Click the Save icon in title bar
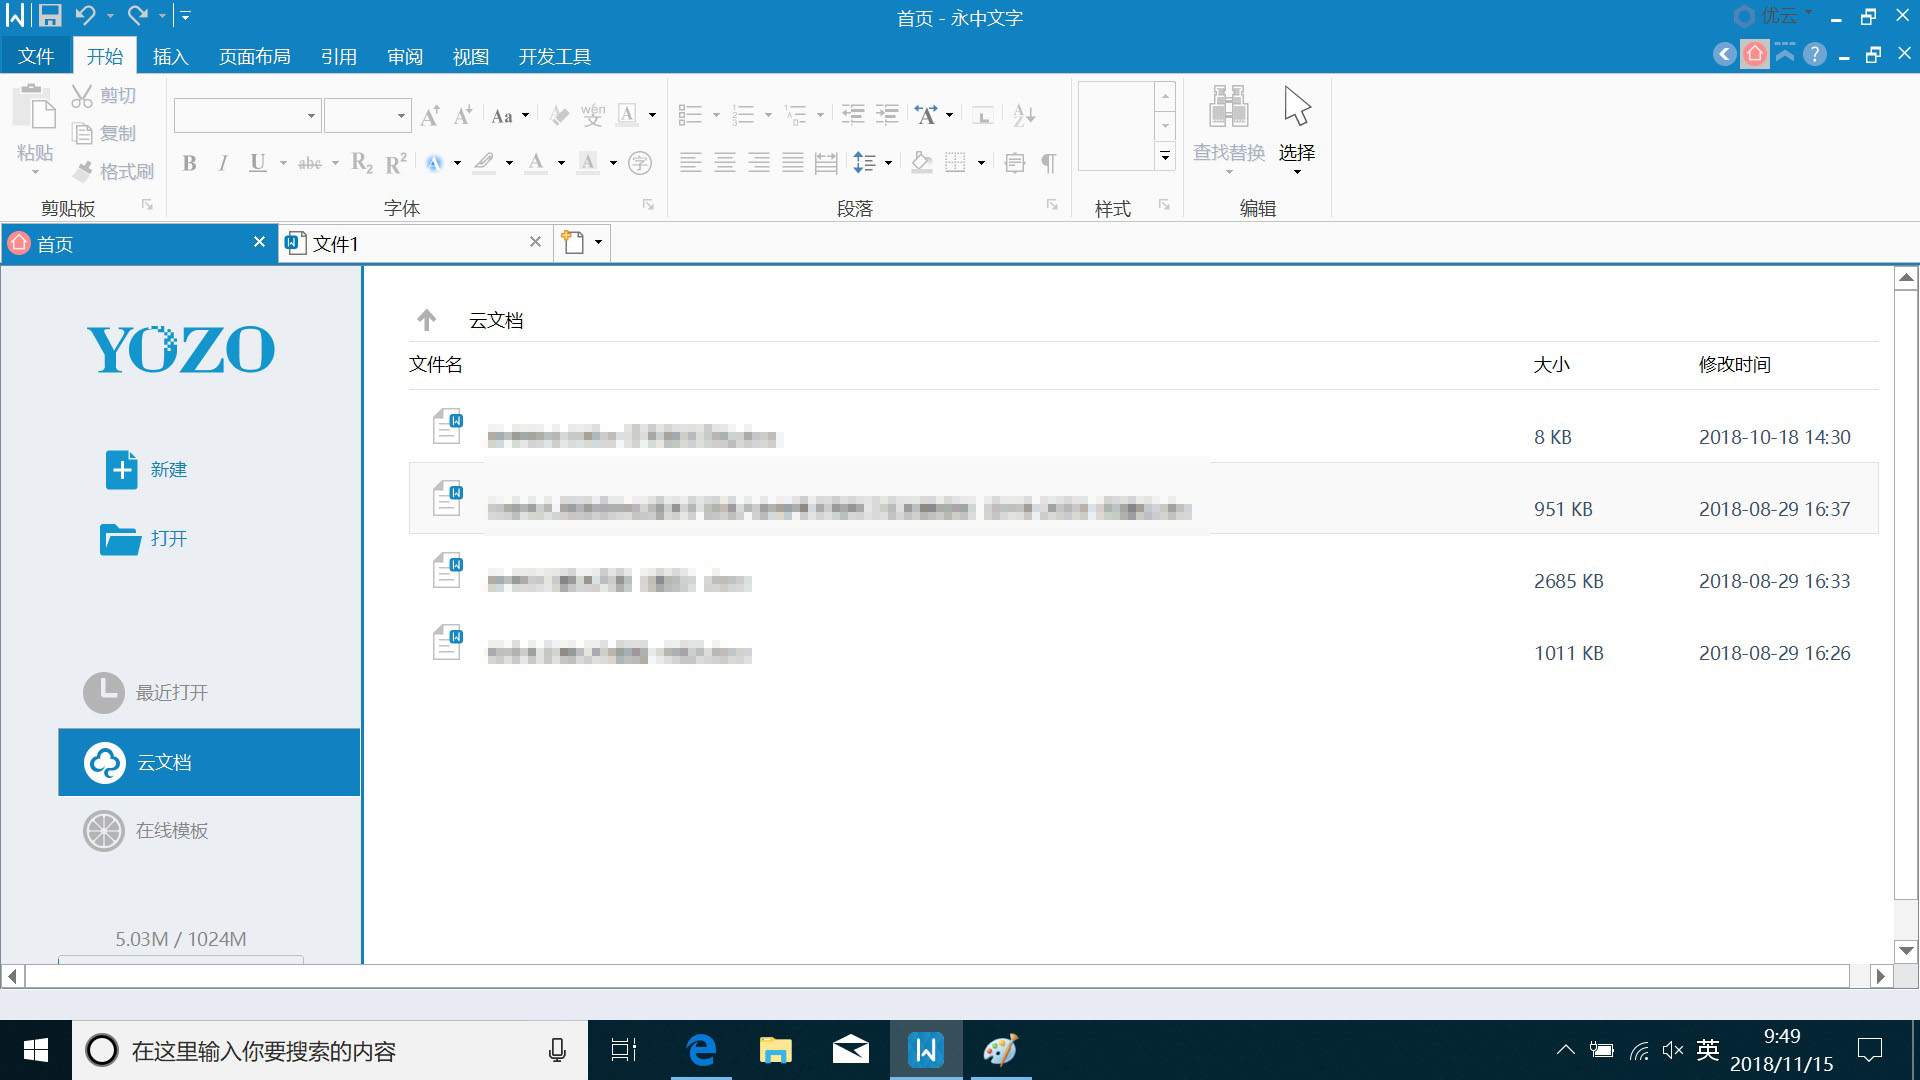Viewport: 1920px width, 1080px height. 50,15
